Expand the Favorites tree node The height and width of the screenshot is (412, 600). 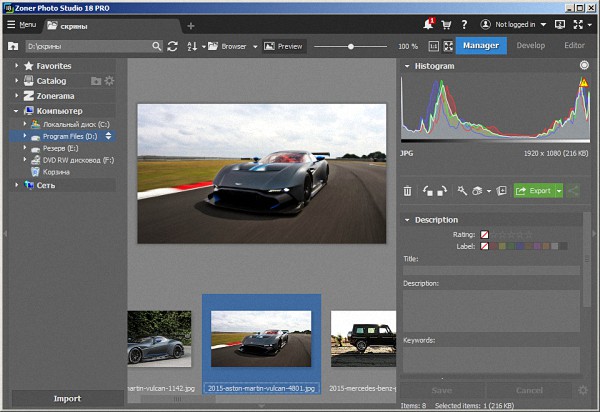click(17, 66)
